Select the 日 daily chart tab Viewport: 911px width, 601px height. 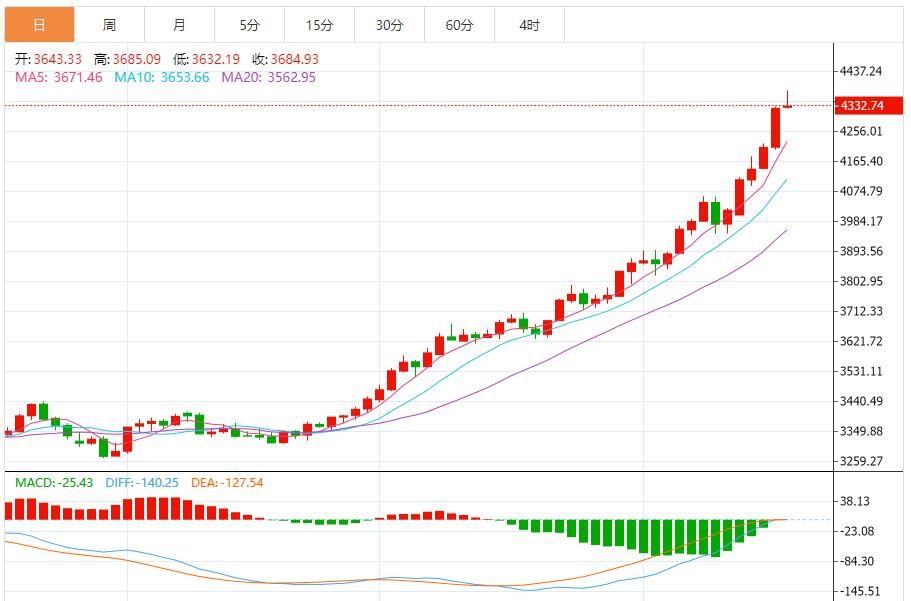[x=39, y=25]
